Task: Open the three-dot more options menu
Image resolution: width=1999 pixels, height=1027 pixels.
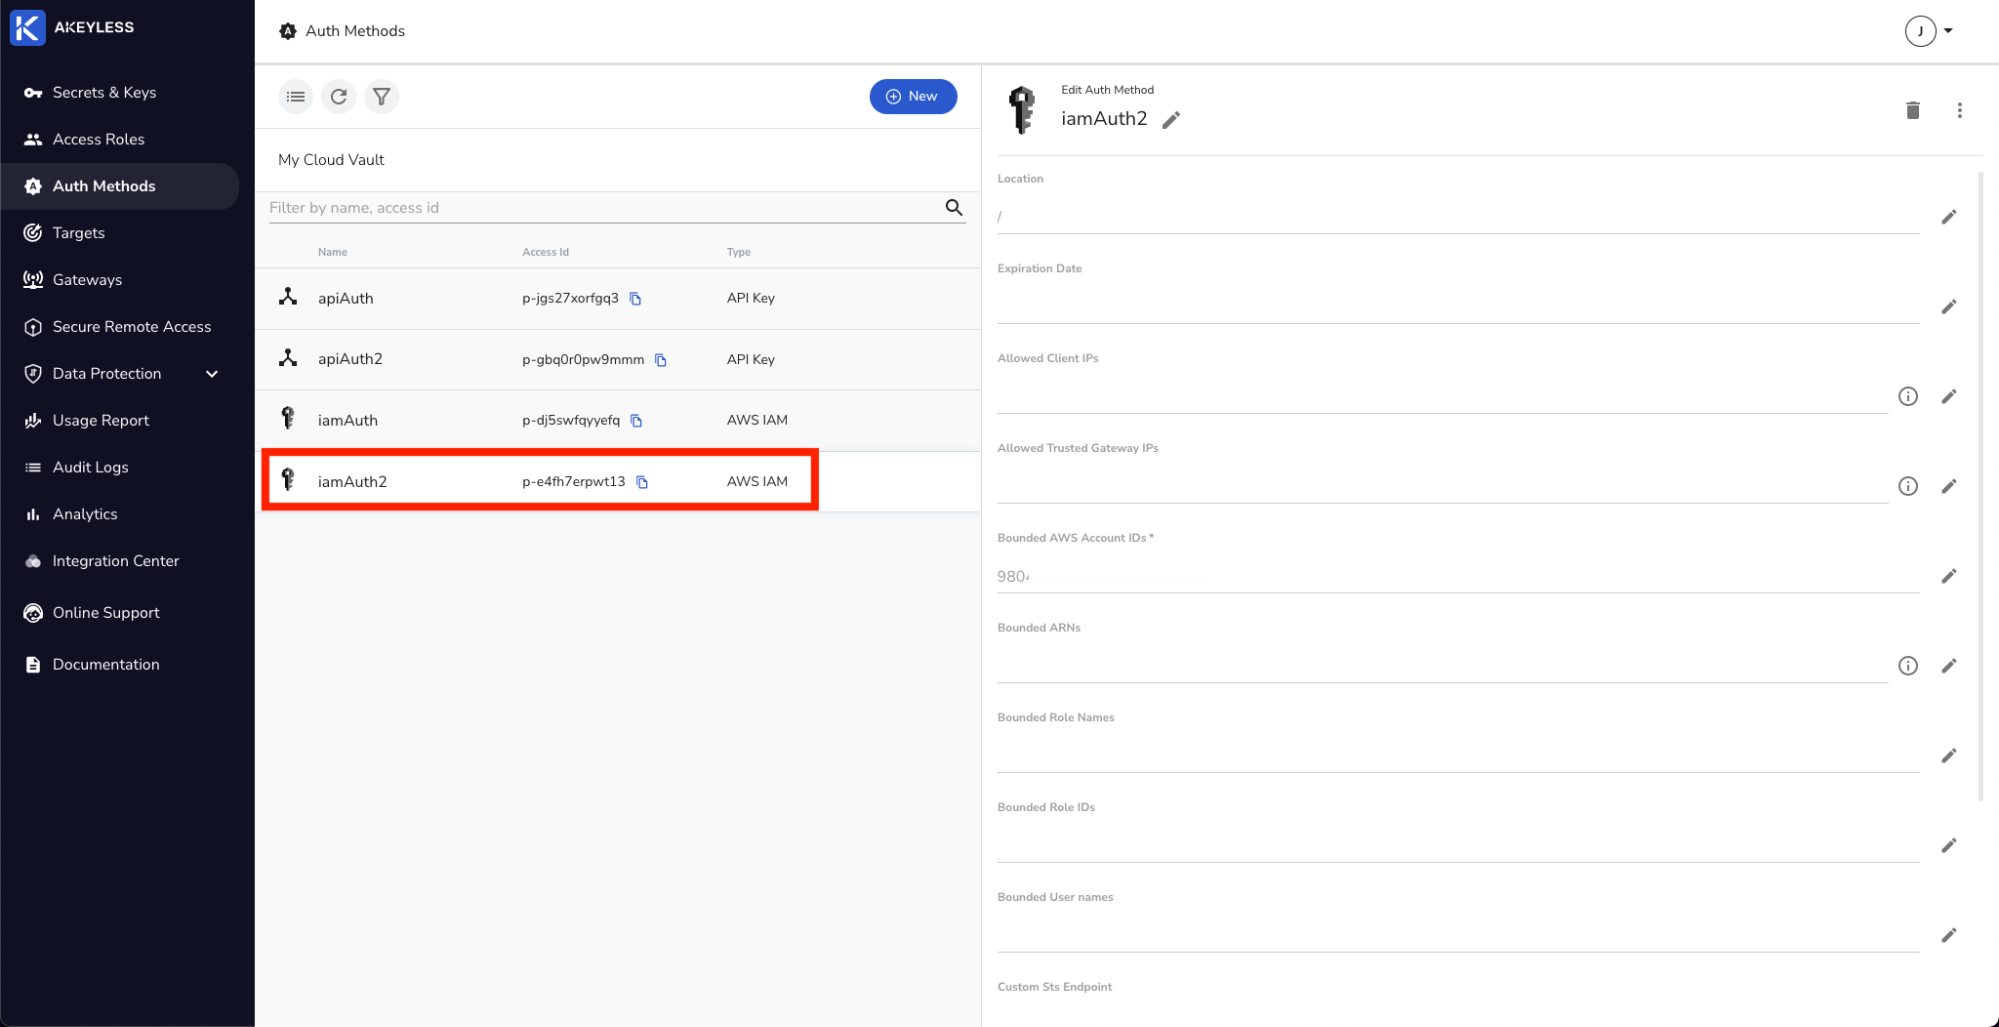Action: [x=1960, y=110]
